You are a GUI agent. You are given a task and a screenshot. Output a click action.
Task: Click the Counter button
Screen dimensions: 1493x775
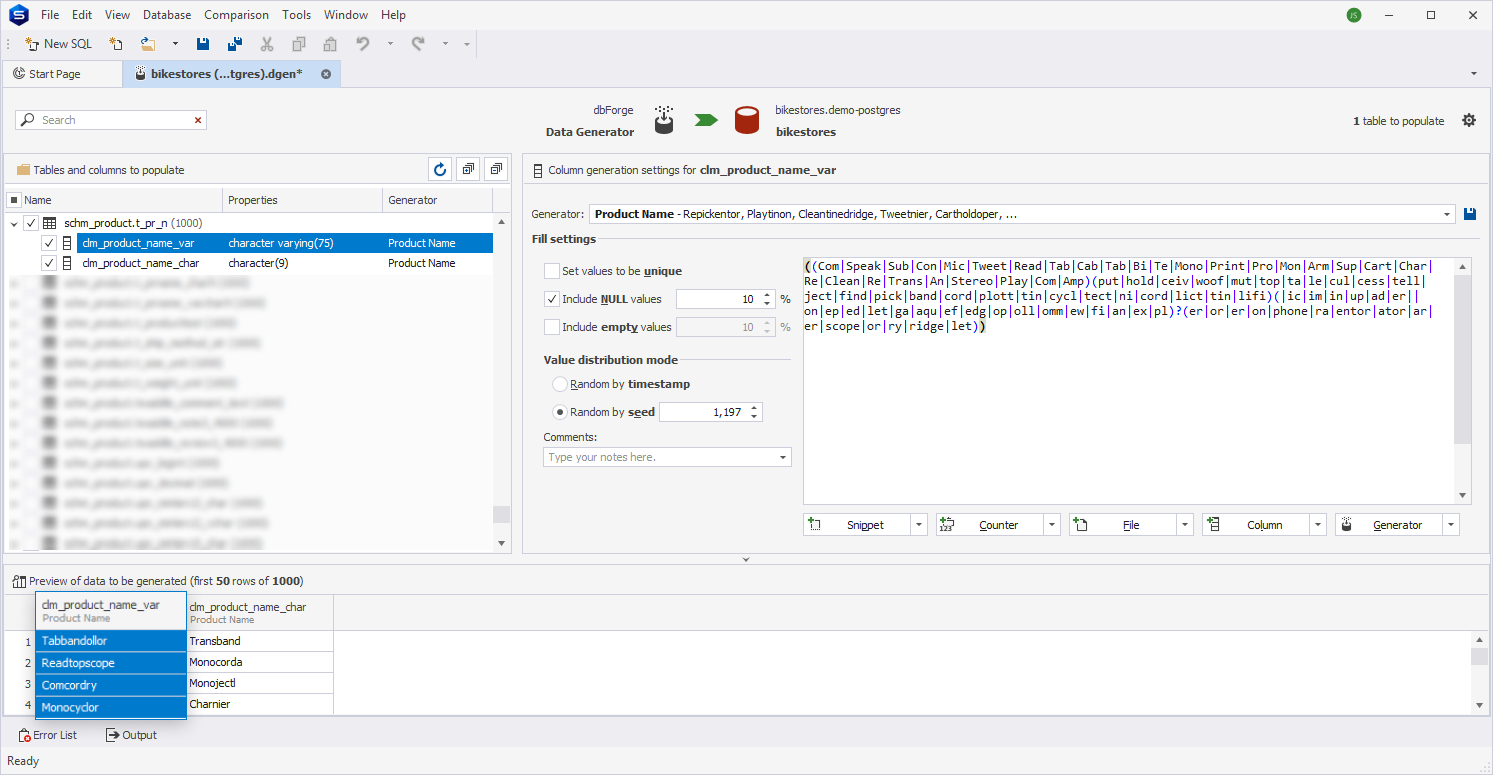(x=990, y=525)
